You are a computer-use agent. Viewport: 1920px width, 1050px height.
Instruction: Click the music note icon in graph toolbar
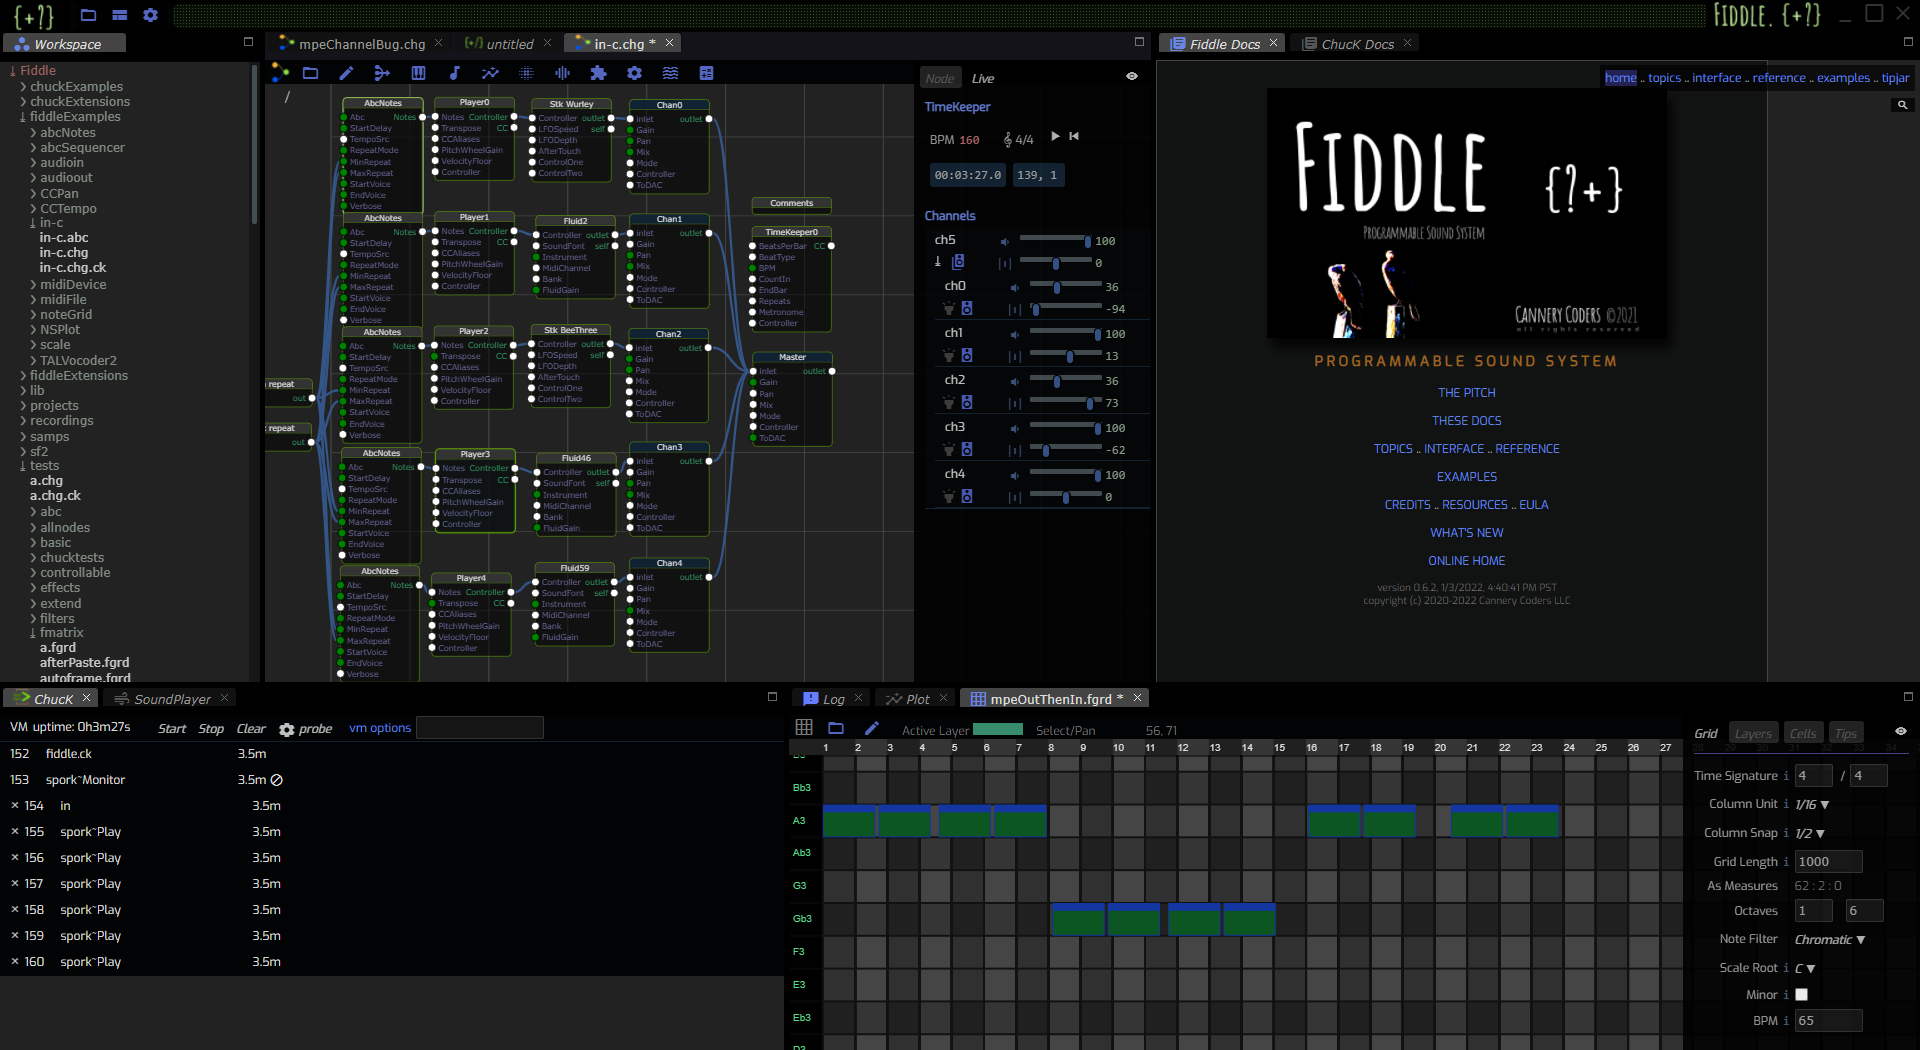coord(454,73)
